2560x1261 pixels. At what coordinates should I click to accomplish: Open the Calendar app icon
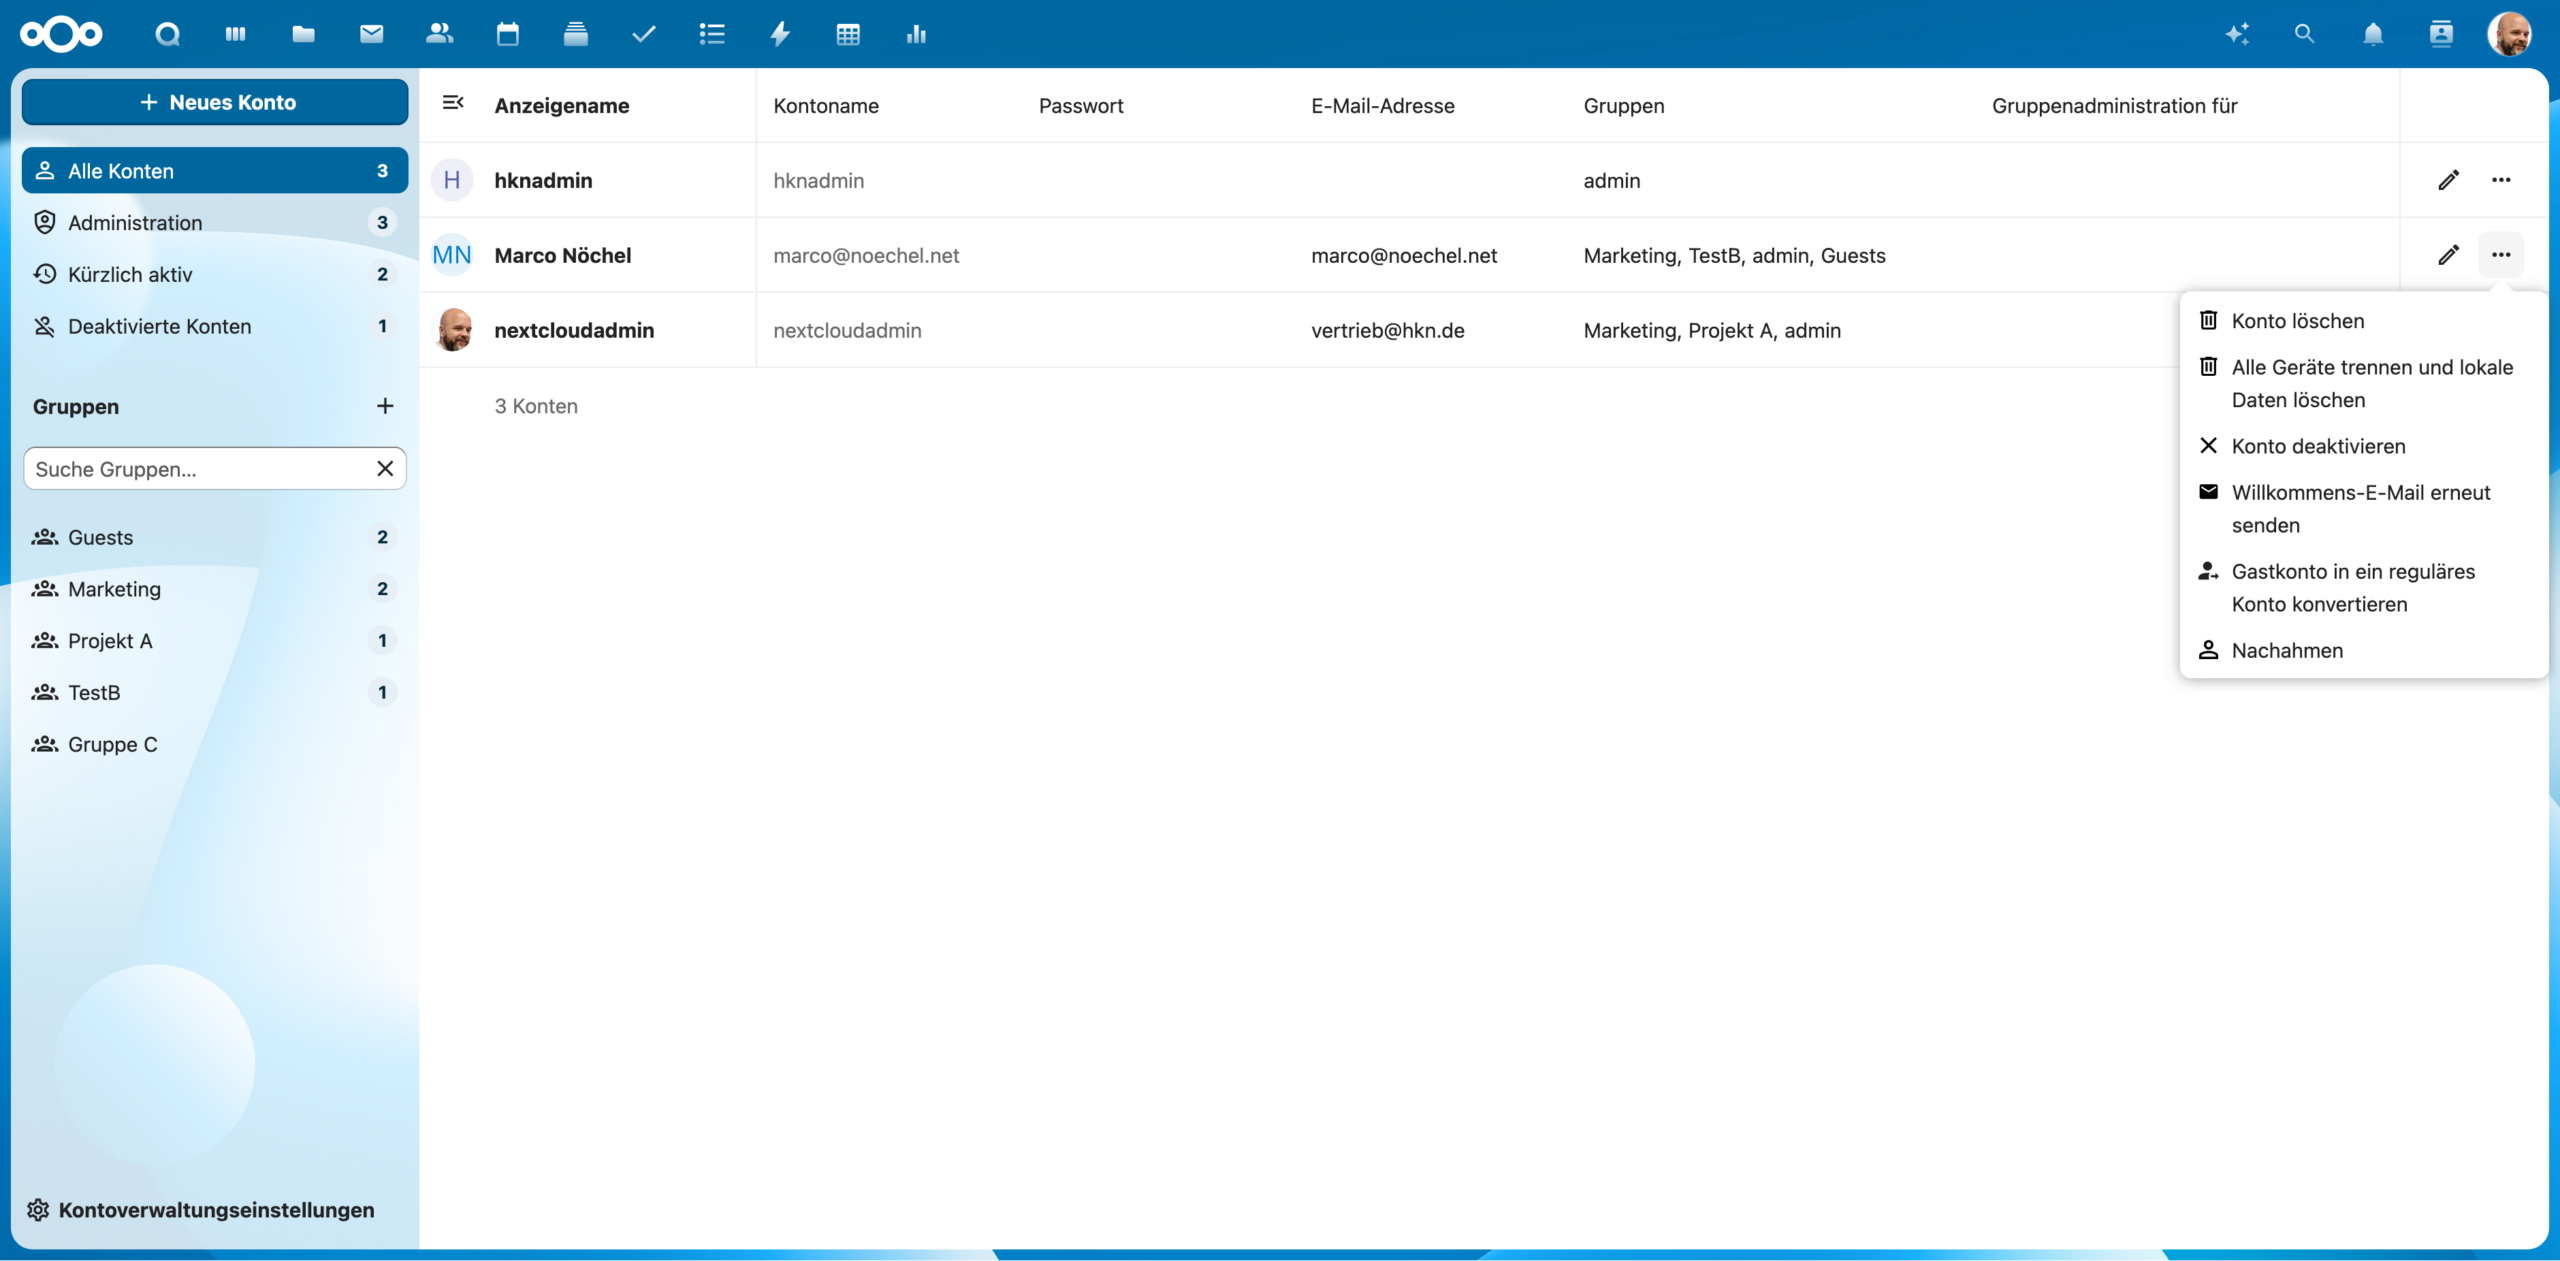[x=507, y=34]
